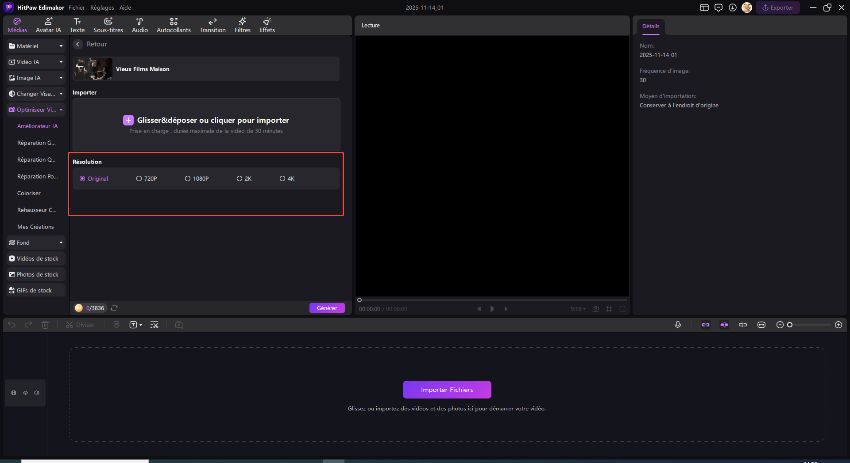850x463 pixels.
Task: Click the credits coin counter
Action: tap(90, 308)
